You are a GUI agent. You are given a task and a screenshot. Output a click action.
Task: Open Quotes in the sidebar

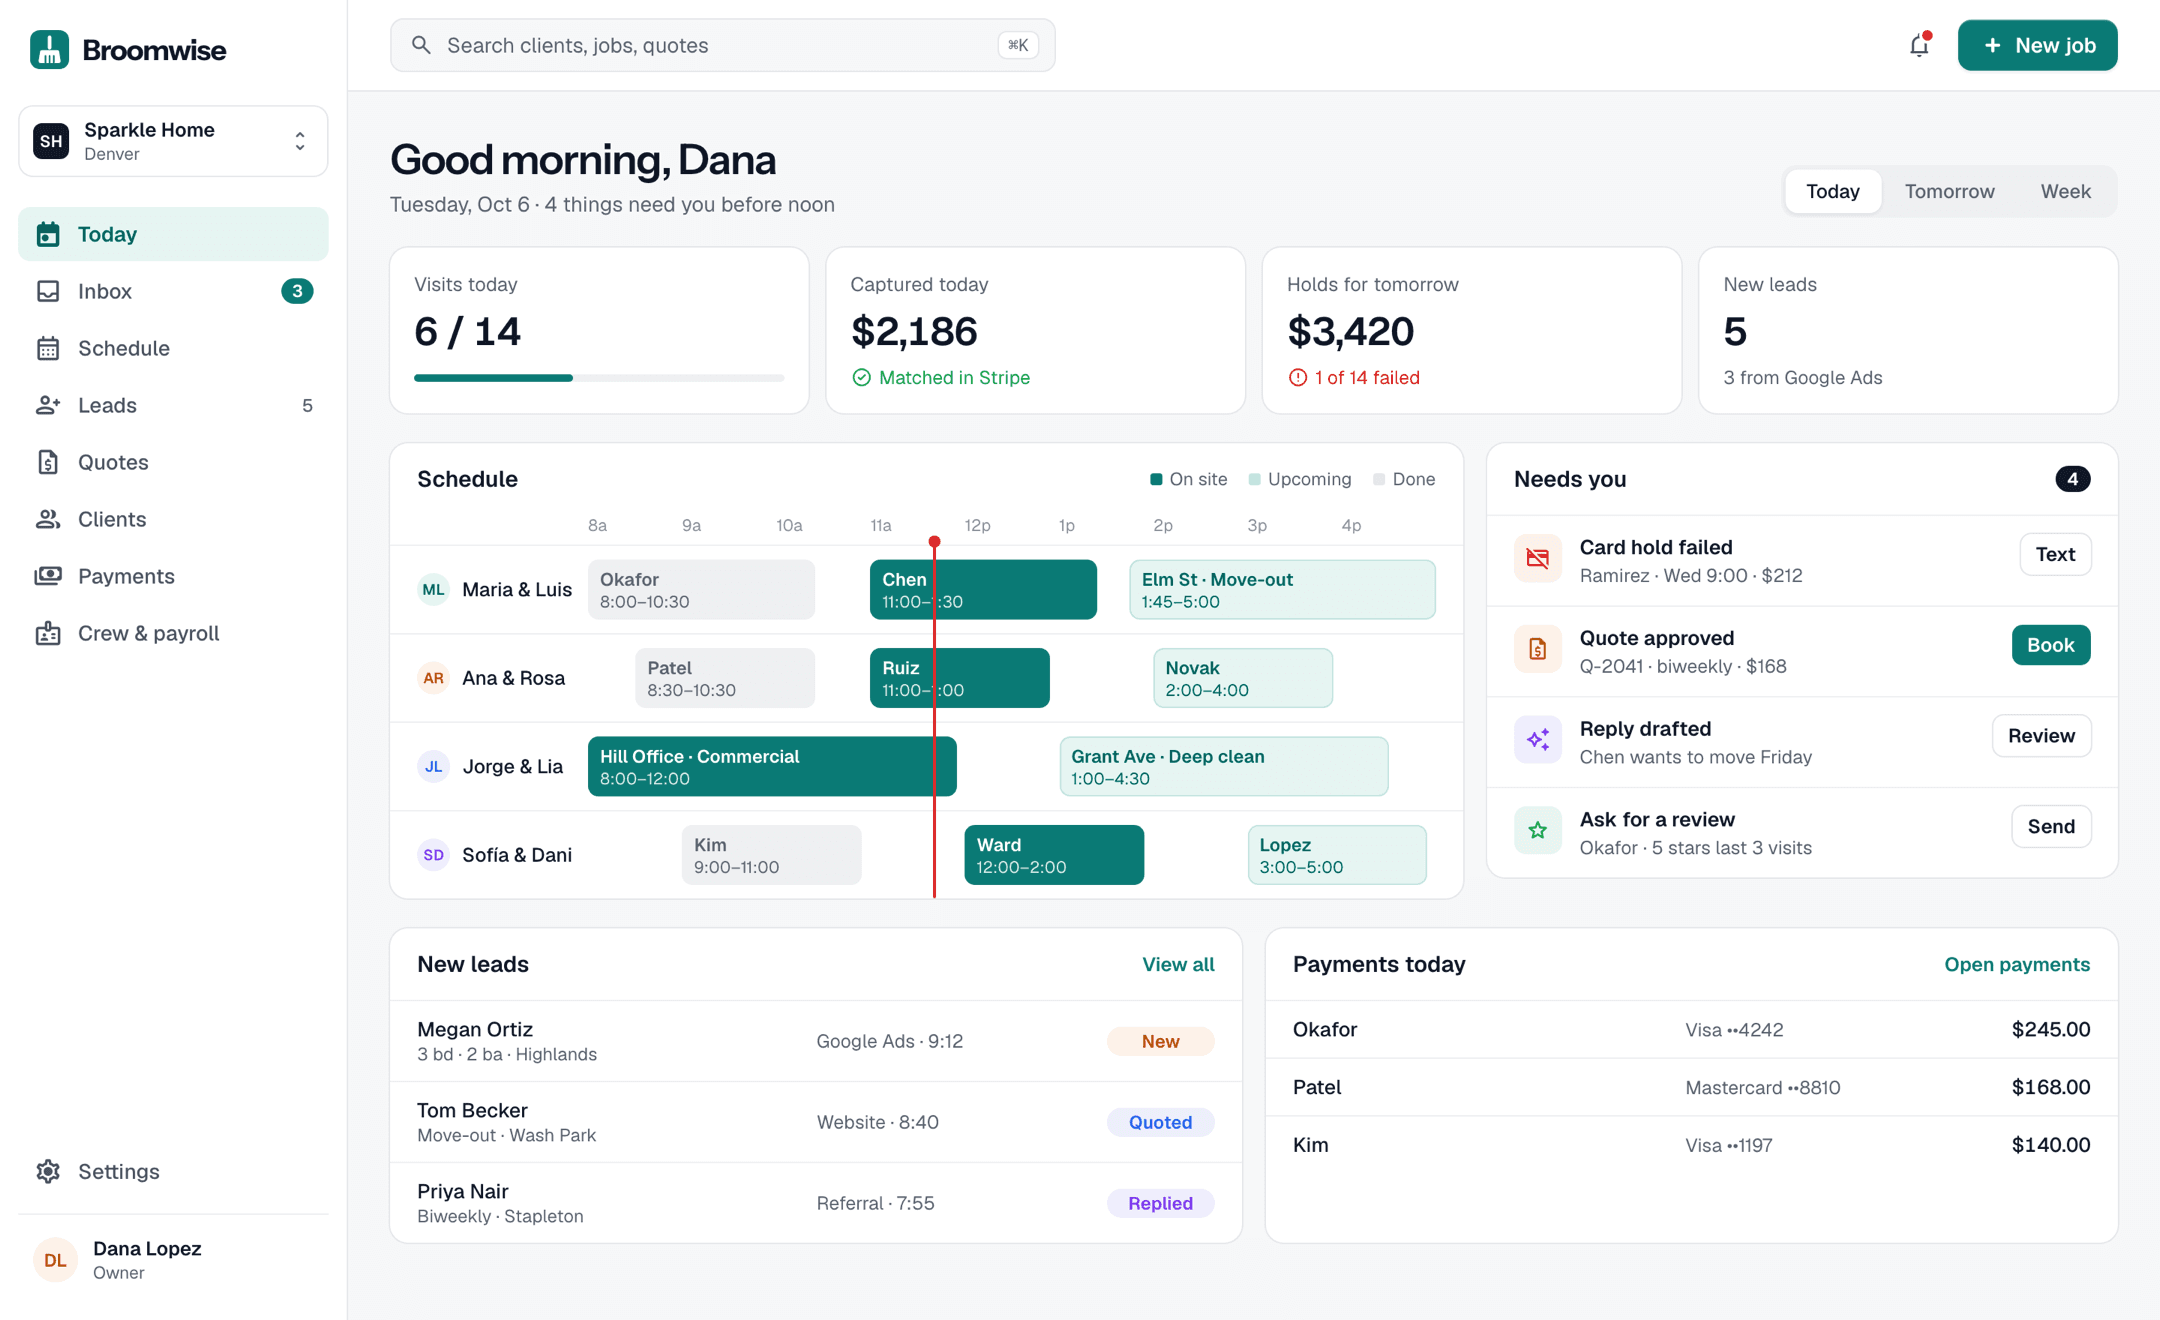point(173,462)
